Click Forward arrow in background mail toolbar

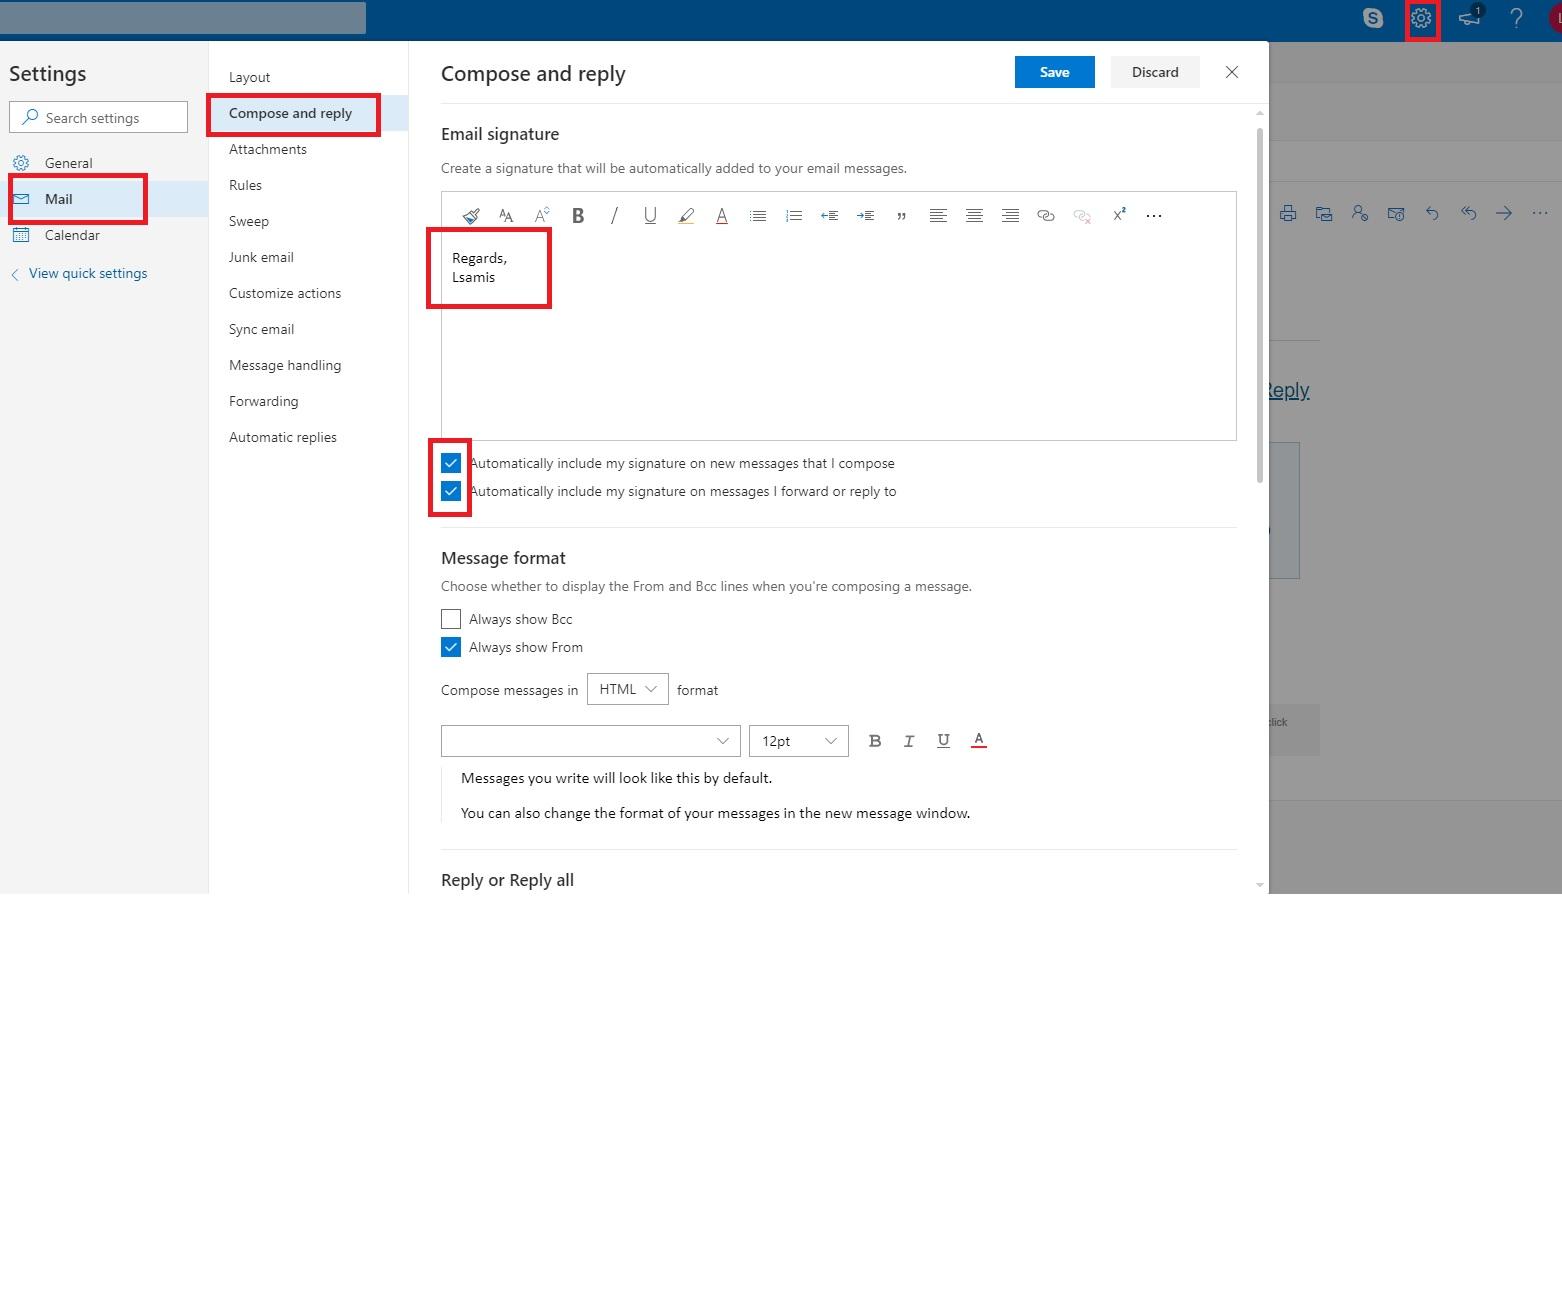1504,213
